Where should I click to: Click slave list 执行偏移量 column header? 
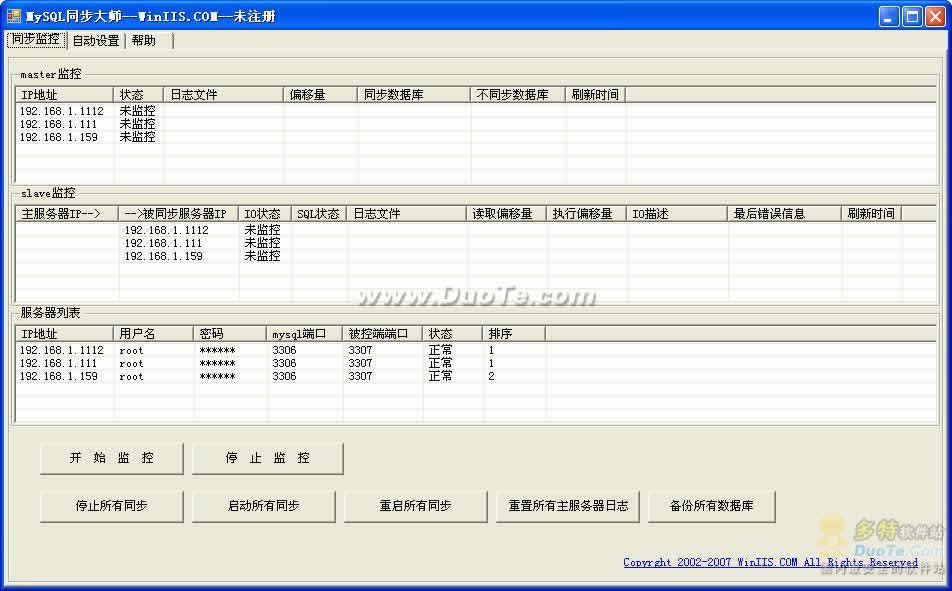[586, 214]
